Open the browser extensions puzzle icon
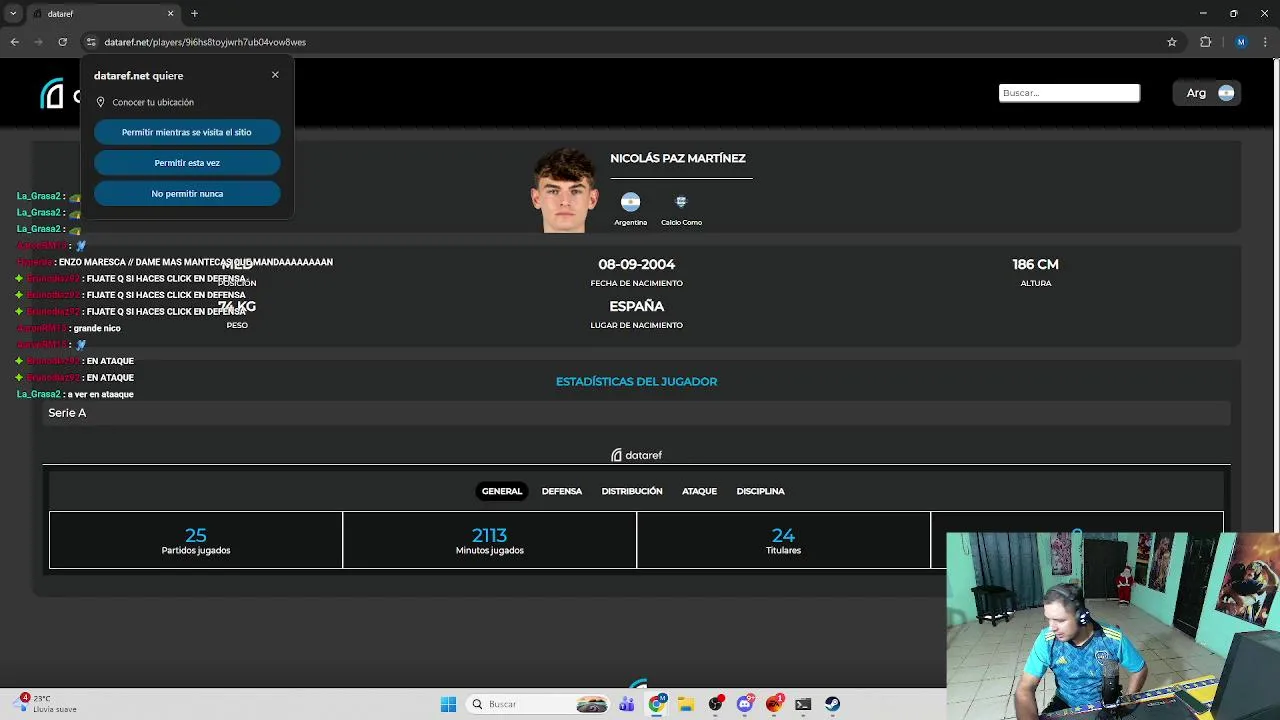Image resolution: width=1280 pixels, height=720 pixels. coord(1205,42)
